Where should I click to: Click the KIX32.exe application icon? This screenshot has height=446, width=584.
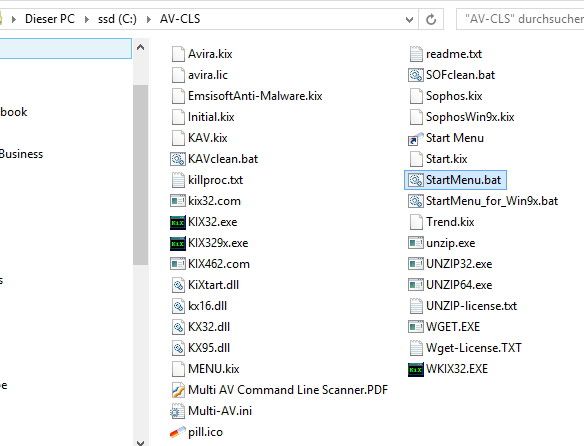pyautogui.click(x=178, y=222)
